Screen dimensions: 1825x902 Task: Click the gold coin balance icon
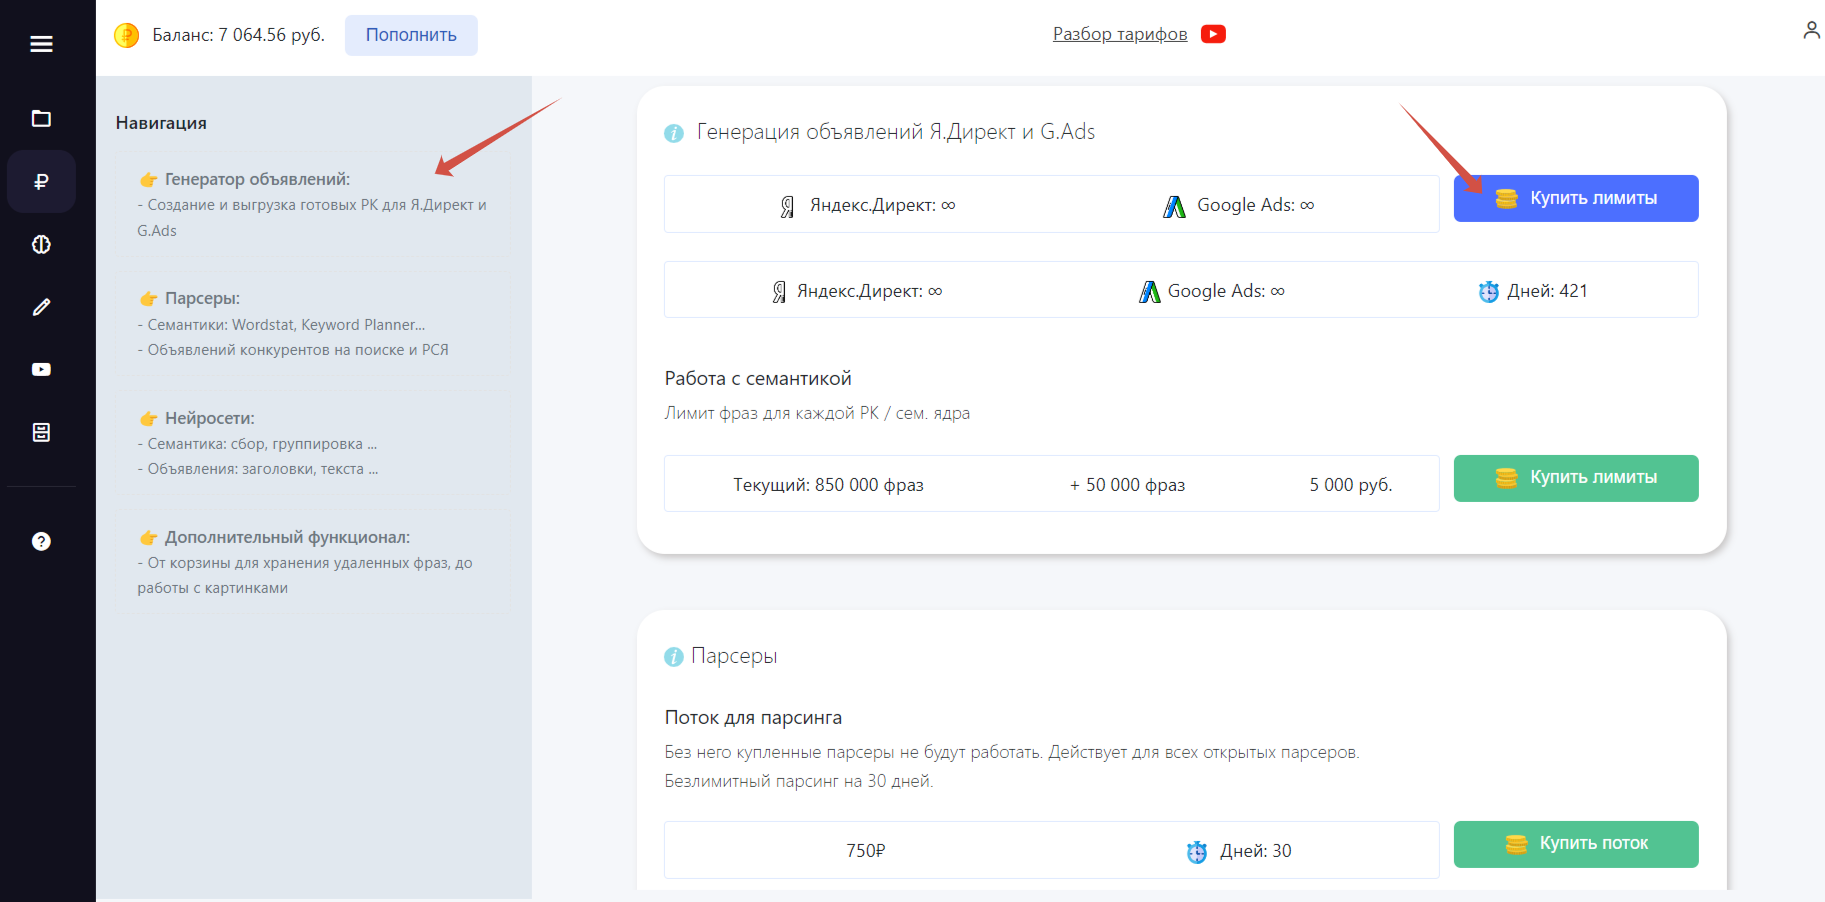[x=127, y=35]
